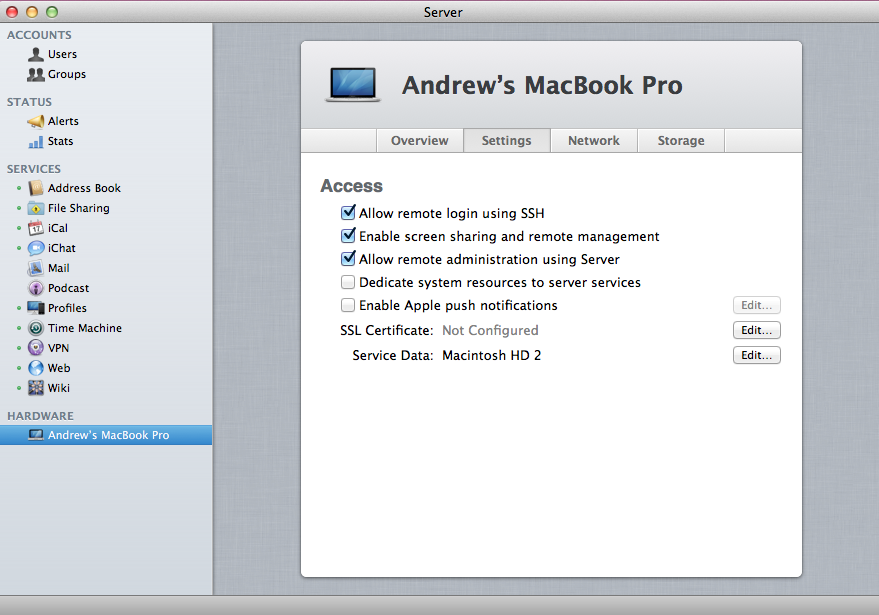Click the Stats bar chart icon
The height and width of the screenshot is (615, 879).
pyautogui.click(x=36, y=141)
